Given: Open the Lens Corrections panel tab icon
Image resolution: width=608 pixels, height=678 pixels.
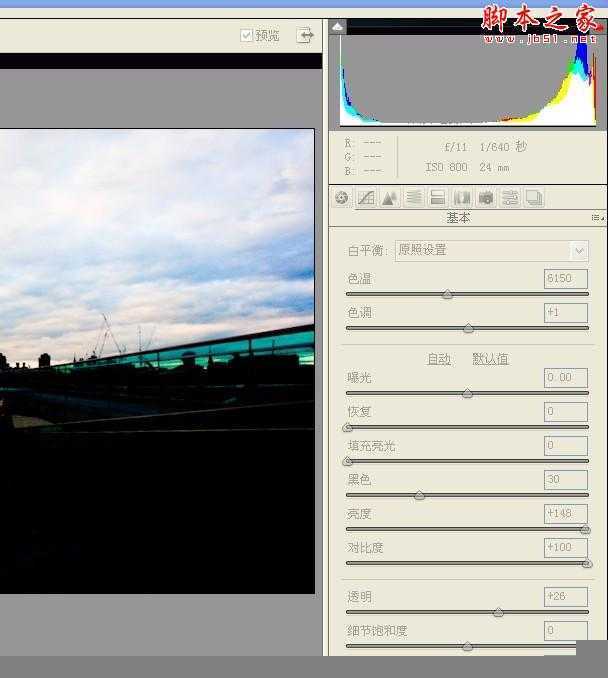Looking at the screenshot, I should (461, 198).
